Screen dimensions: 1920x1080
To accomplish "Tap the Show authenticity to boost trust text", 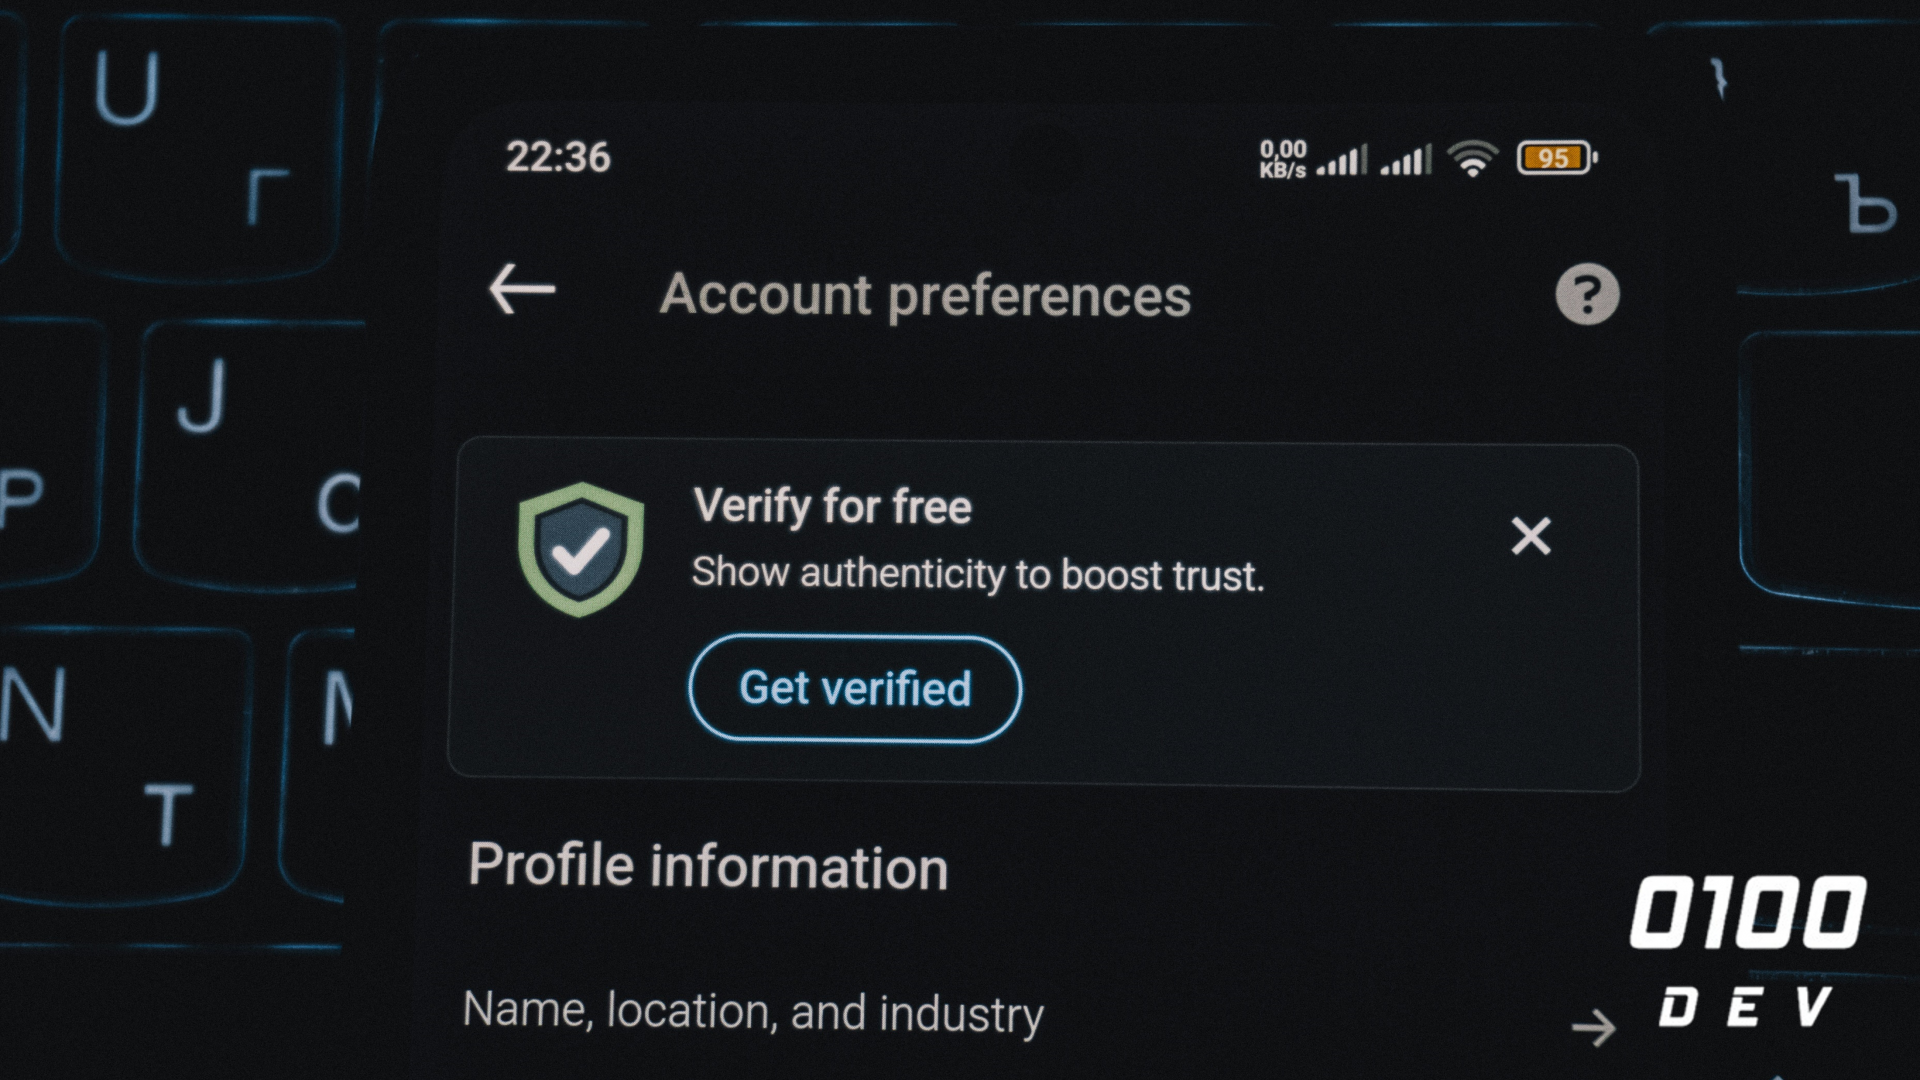I will click(x=977, y=574).
